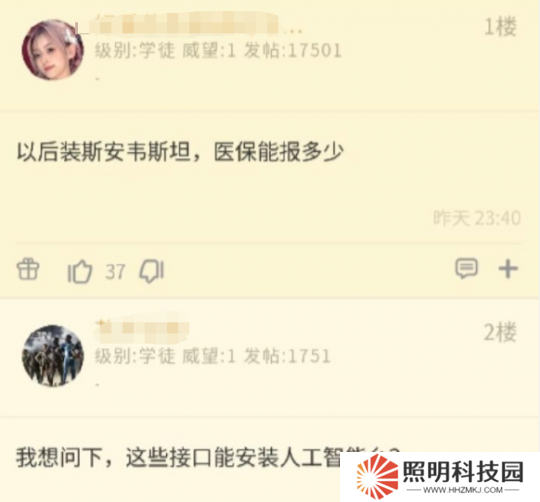Screen dimensions: 540x502
Task: Click the blurred username on second post
Action: click(142, 329)
